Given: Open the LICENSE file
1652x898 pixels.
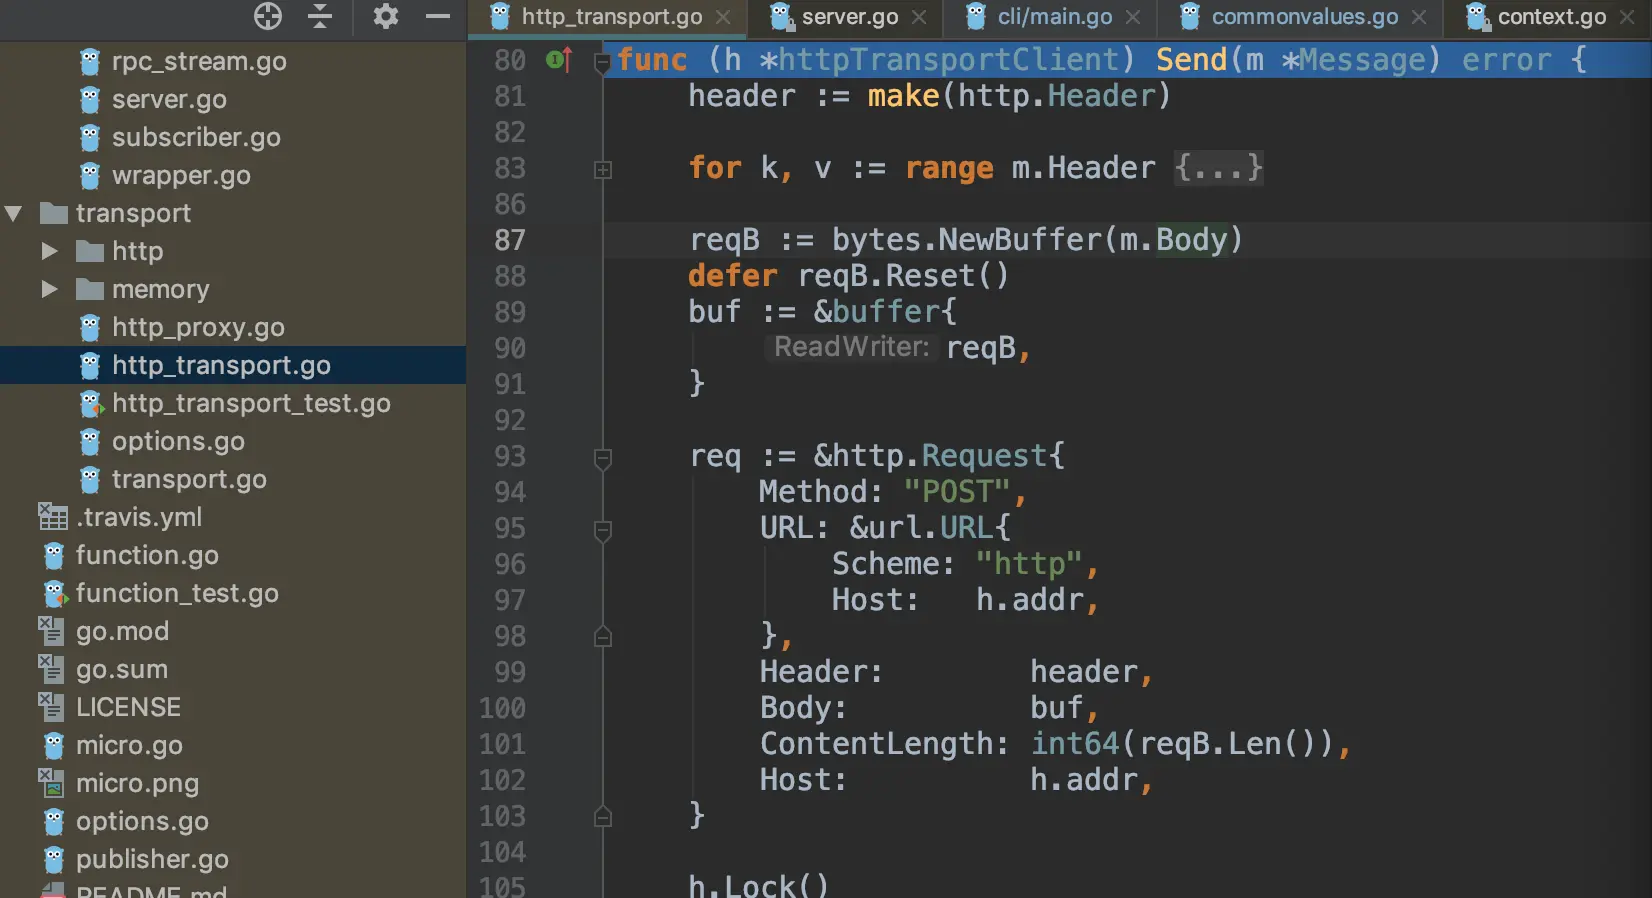Looking at the screenshot, I should click(128, 707).
